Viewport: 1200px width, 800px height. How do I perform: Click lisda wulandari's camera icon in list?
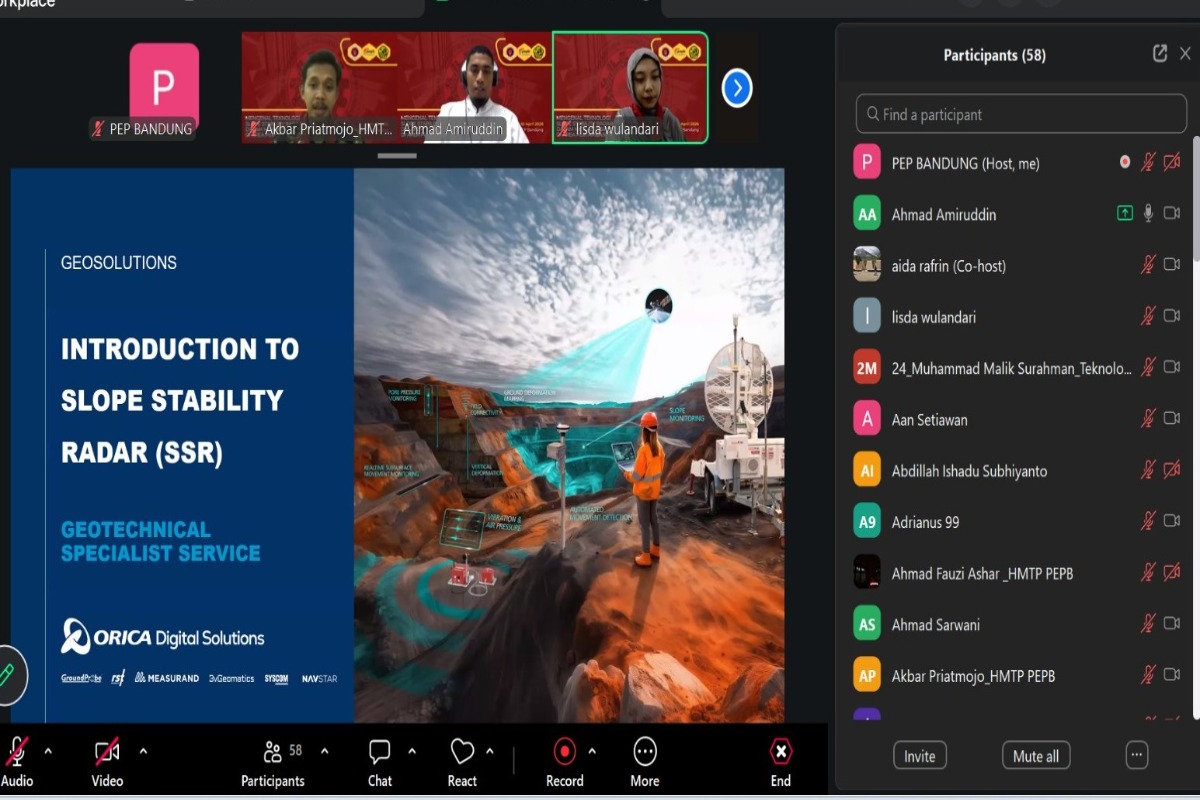point(1172,316)
